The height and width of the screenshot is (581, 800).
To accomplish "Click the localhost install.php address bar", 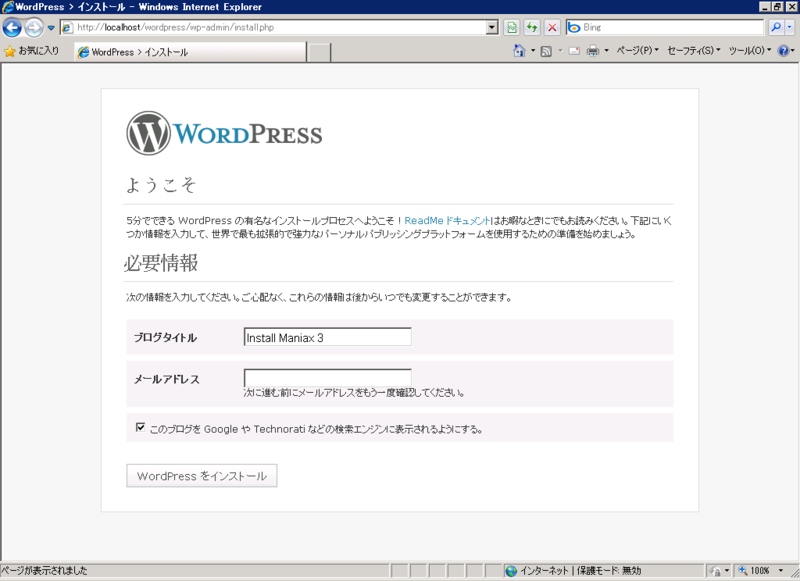I will pyautogui.click(x=273, y=28).
